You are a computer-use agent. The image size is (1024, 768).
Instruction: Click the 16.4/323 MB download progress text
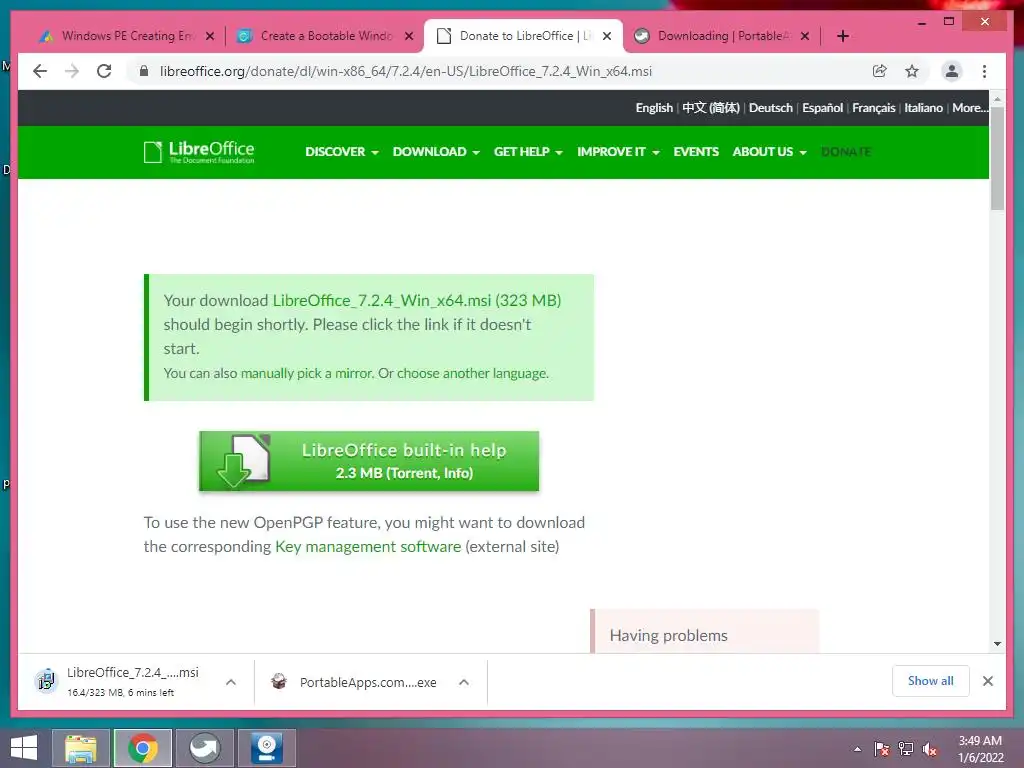click(x=121, y=692)
